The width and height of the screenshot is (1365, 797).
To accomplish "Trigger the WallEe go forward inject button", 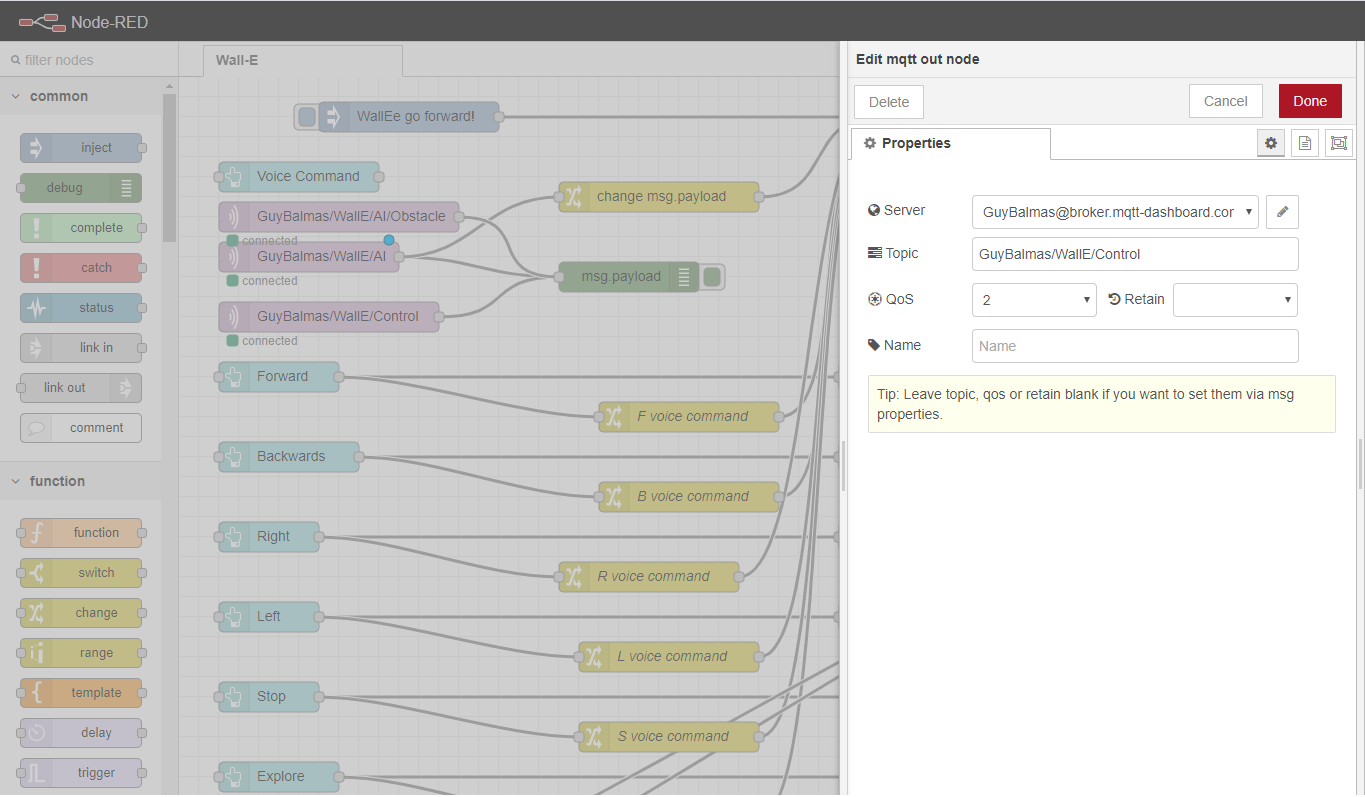I will [x=307, y=116].
